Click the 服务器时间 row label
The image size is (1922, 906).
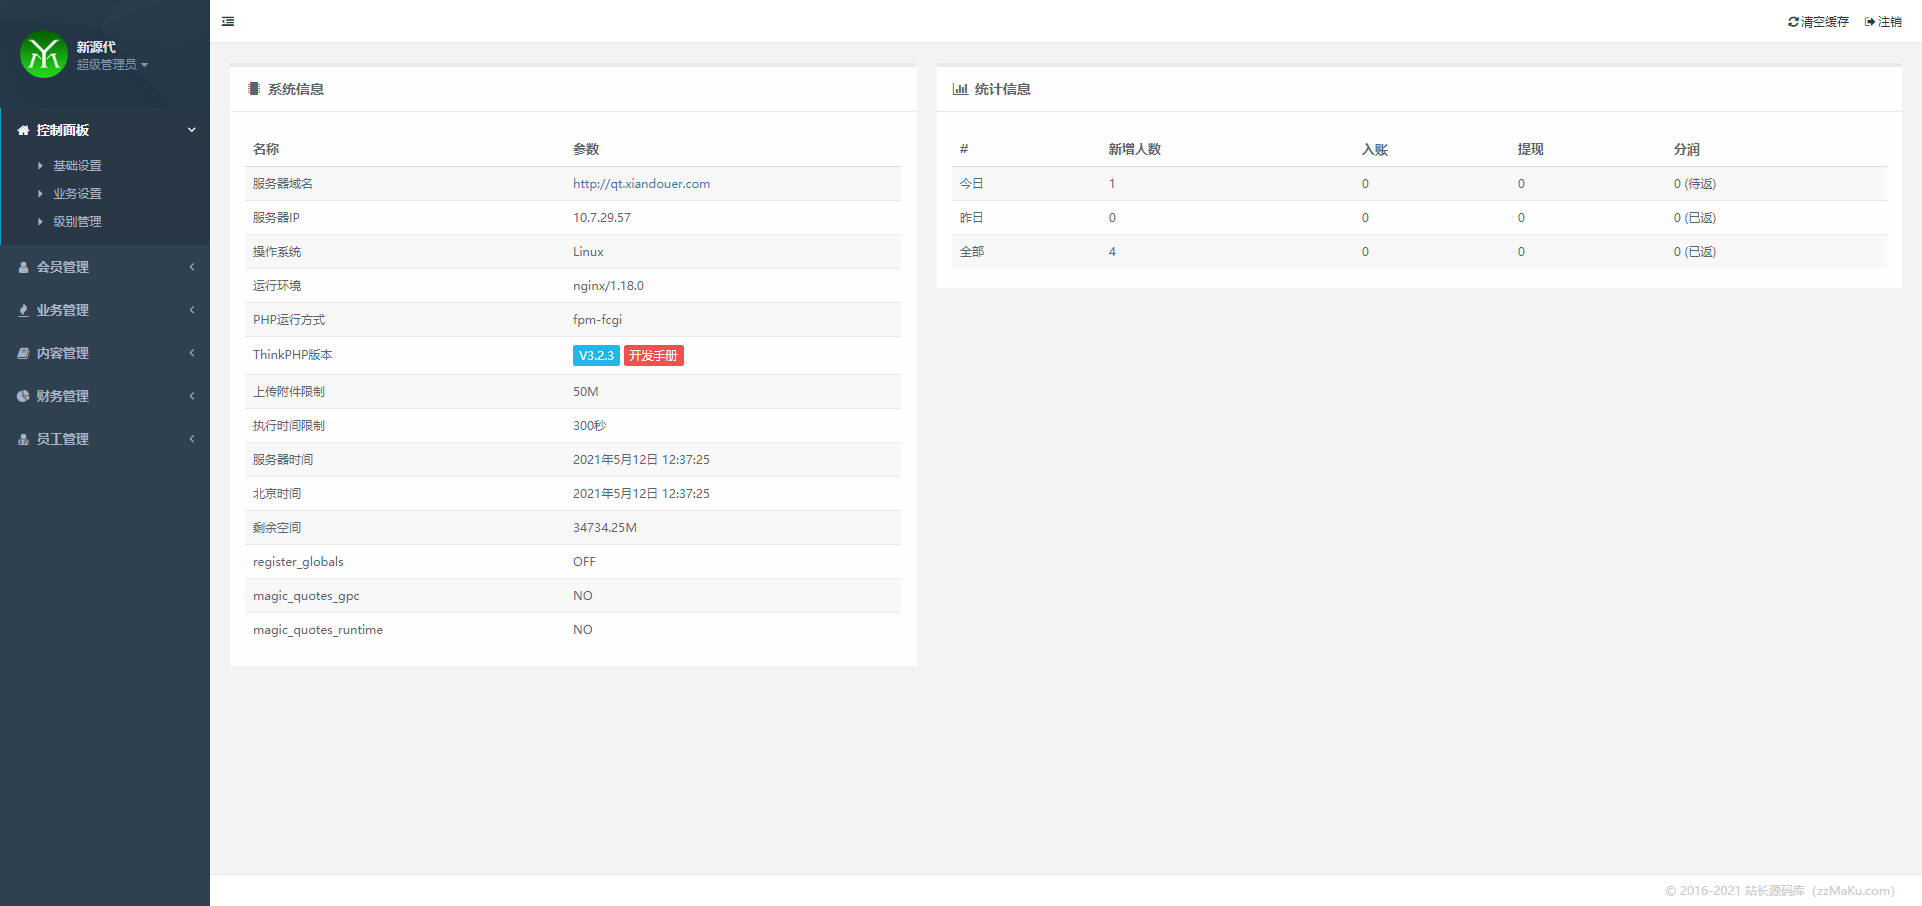[283, 460]
